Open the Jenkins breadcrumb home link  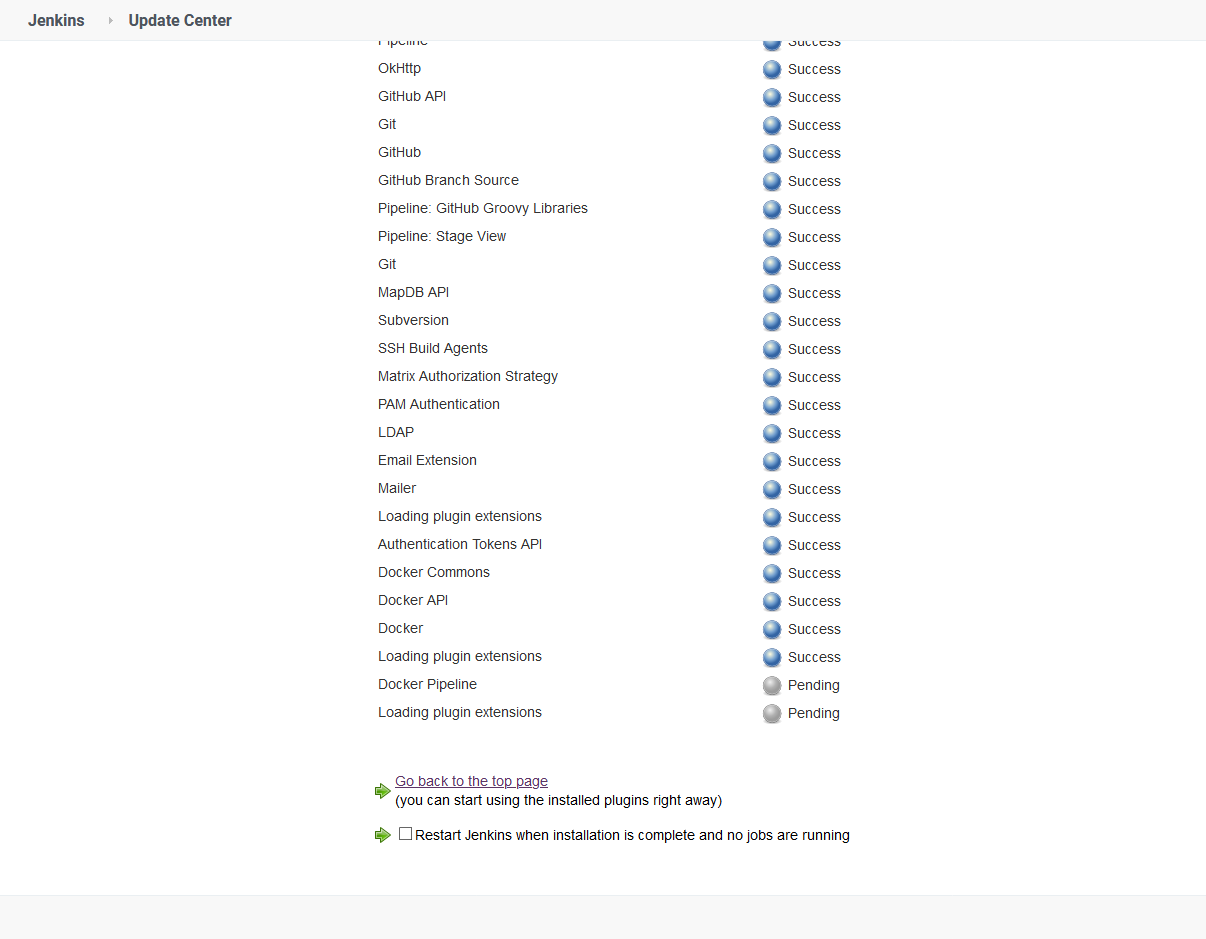point(56,20)
